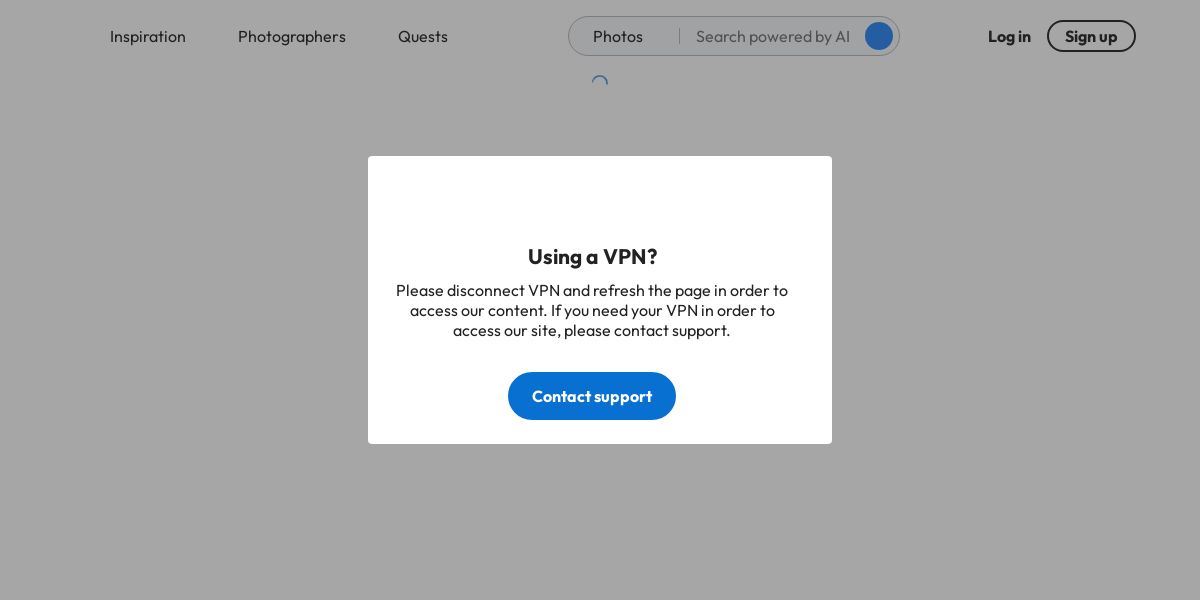Open the Photographers menu

tap(292, 36)
